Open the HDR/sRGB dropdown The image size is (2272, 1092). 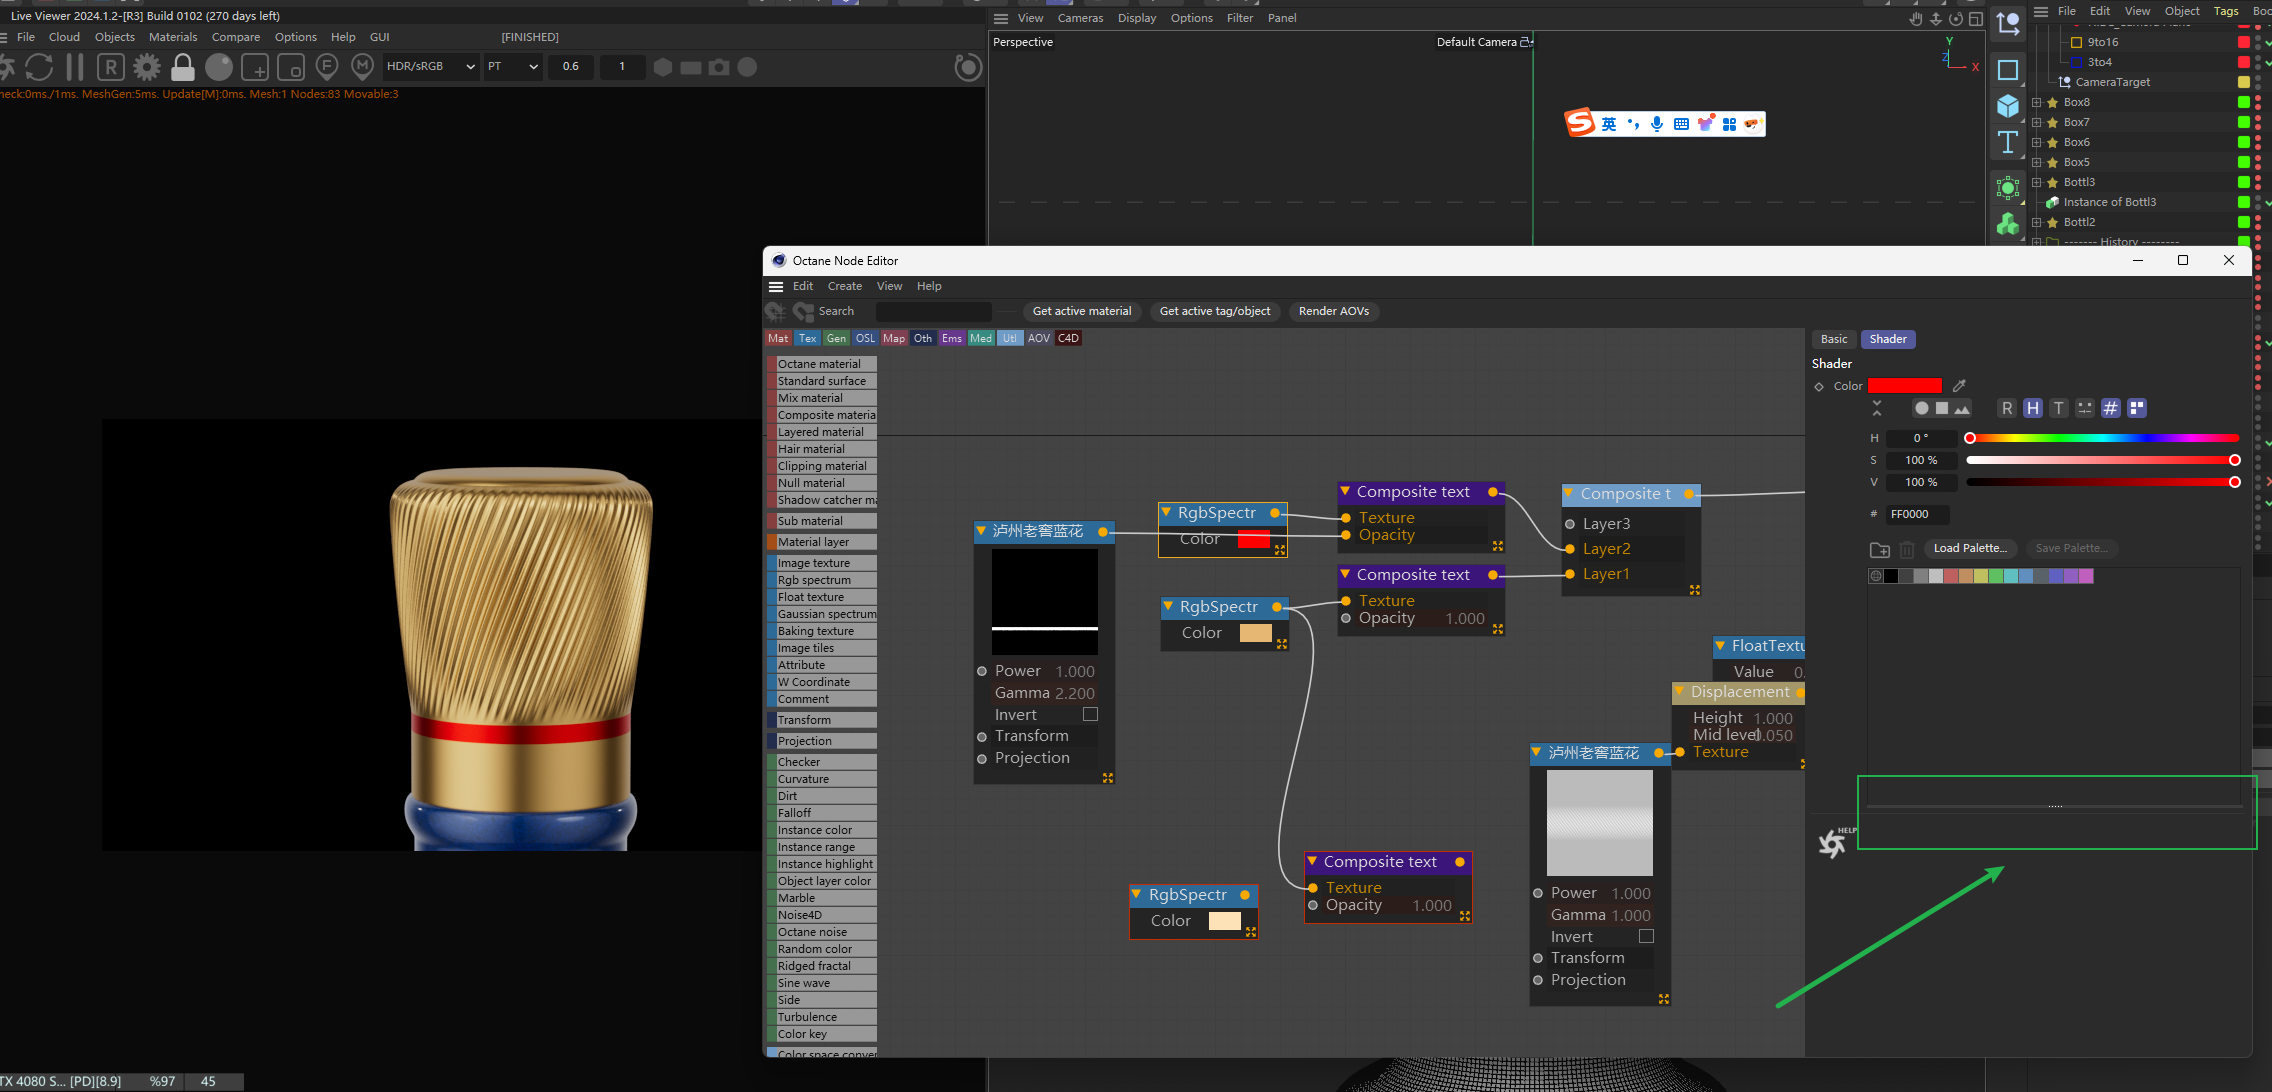pos(430,67)
